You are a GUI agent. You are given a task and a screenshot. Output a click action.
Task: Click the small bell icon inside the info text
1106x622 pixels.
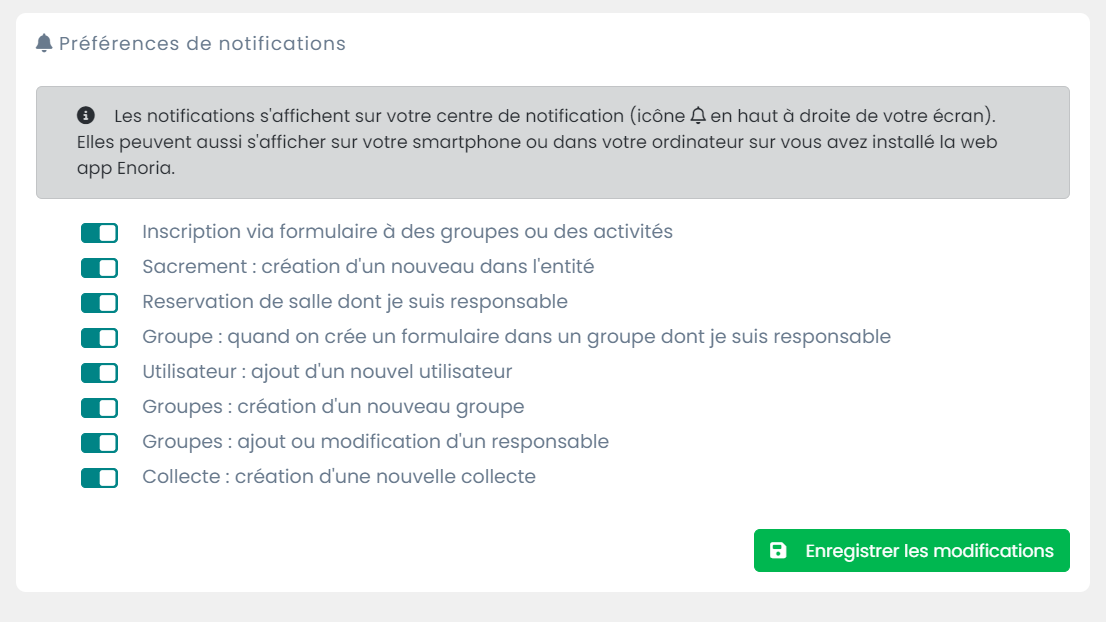(698, 115)
